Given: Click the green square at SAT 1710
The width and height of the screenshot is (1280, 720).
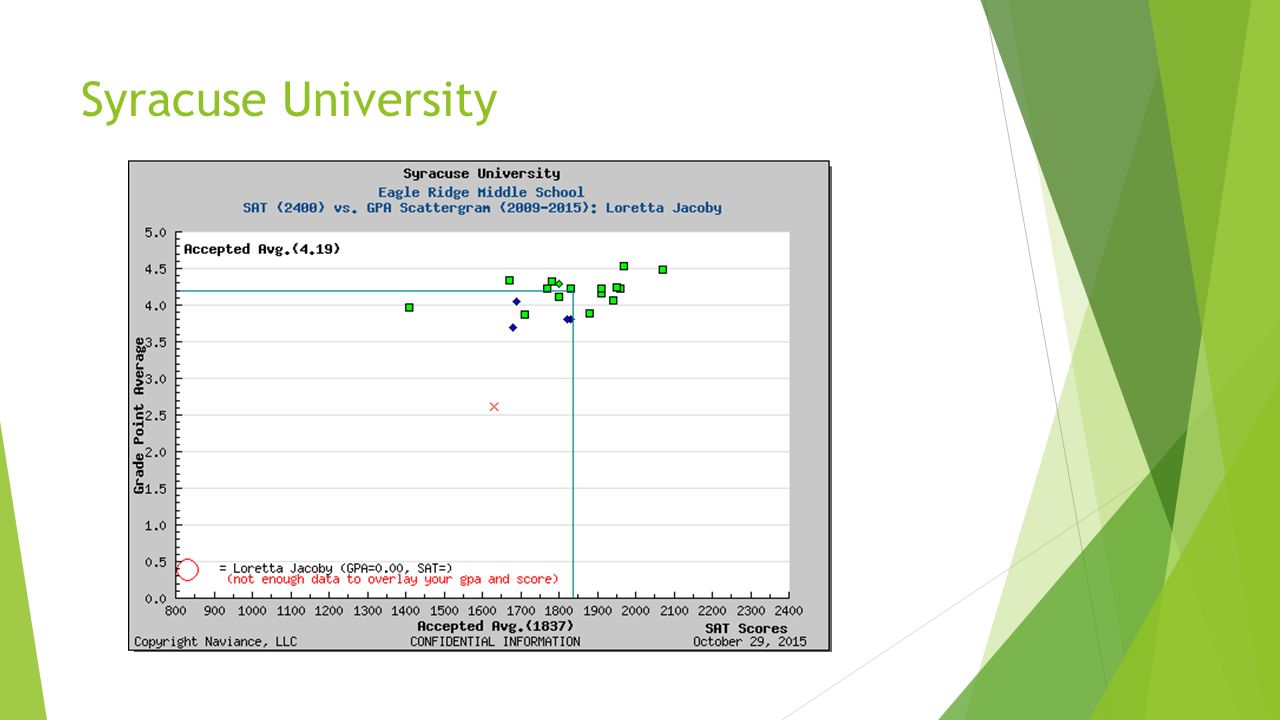Looking at the screenshot, I should pos(524,314).
